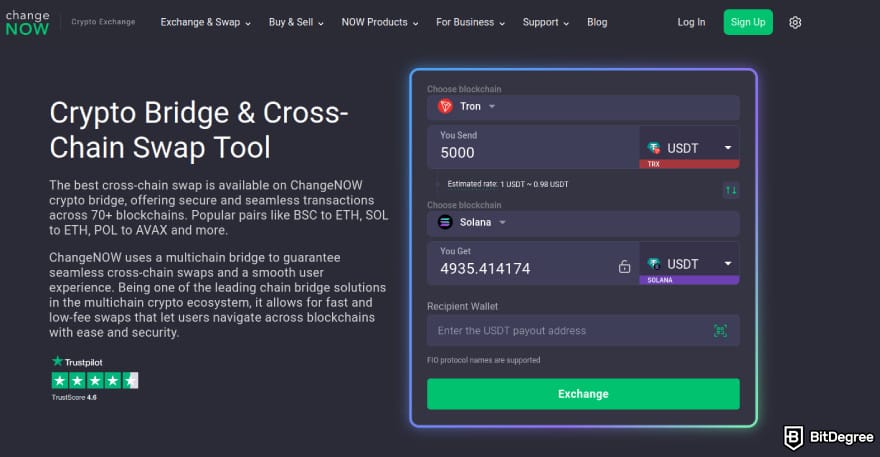Viewport: 880px width, 457px height.
Task: Open Support menu
Action: pyautogui.click(x=546, y=22)
